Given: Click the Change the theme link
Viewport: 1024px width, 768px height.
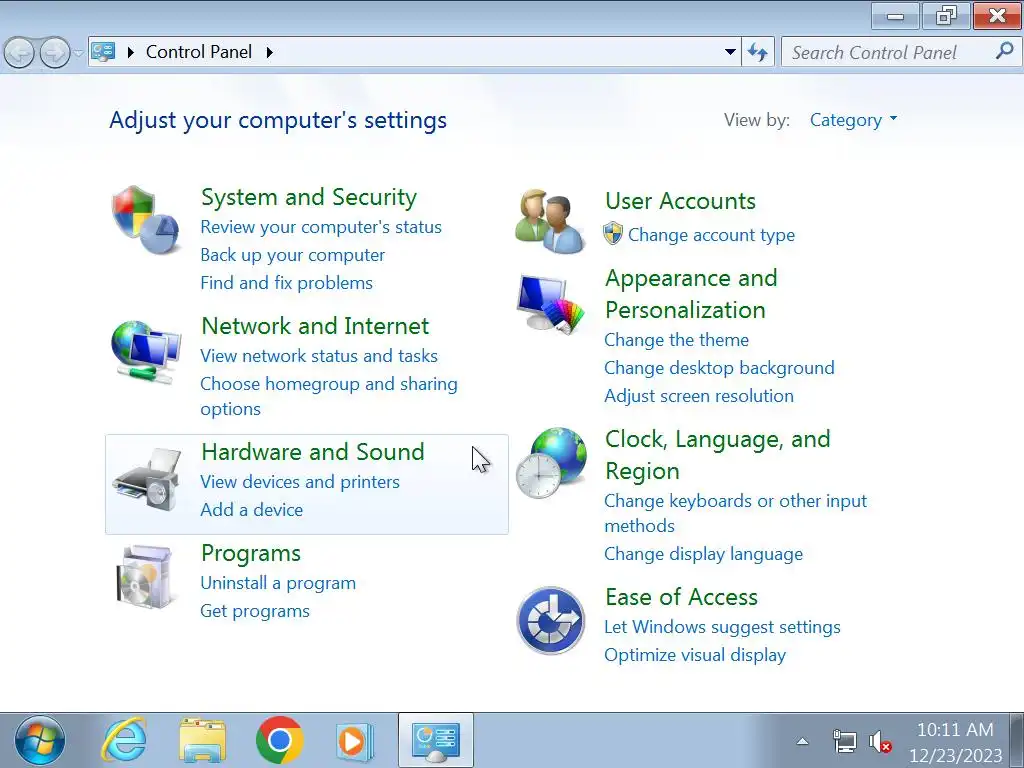Looking at the screenshot, I should pyautogui.click(x=676, y=340).
